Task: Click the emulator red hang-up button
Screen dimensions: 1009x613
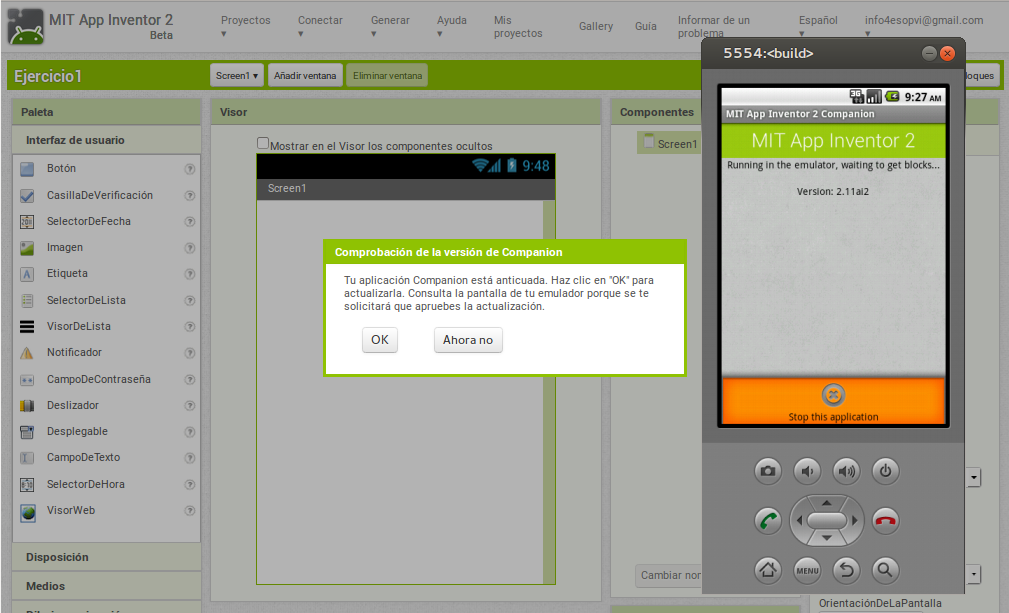Action: pyautogui.click(x=885, y=520)
